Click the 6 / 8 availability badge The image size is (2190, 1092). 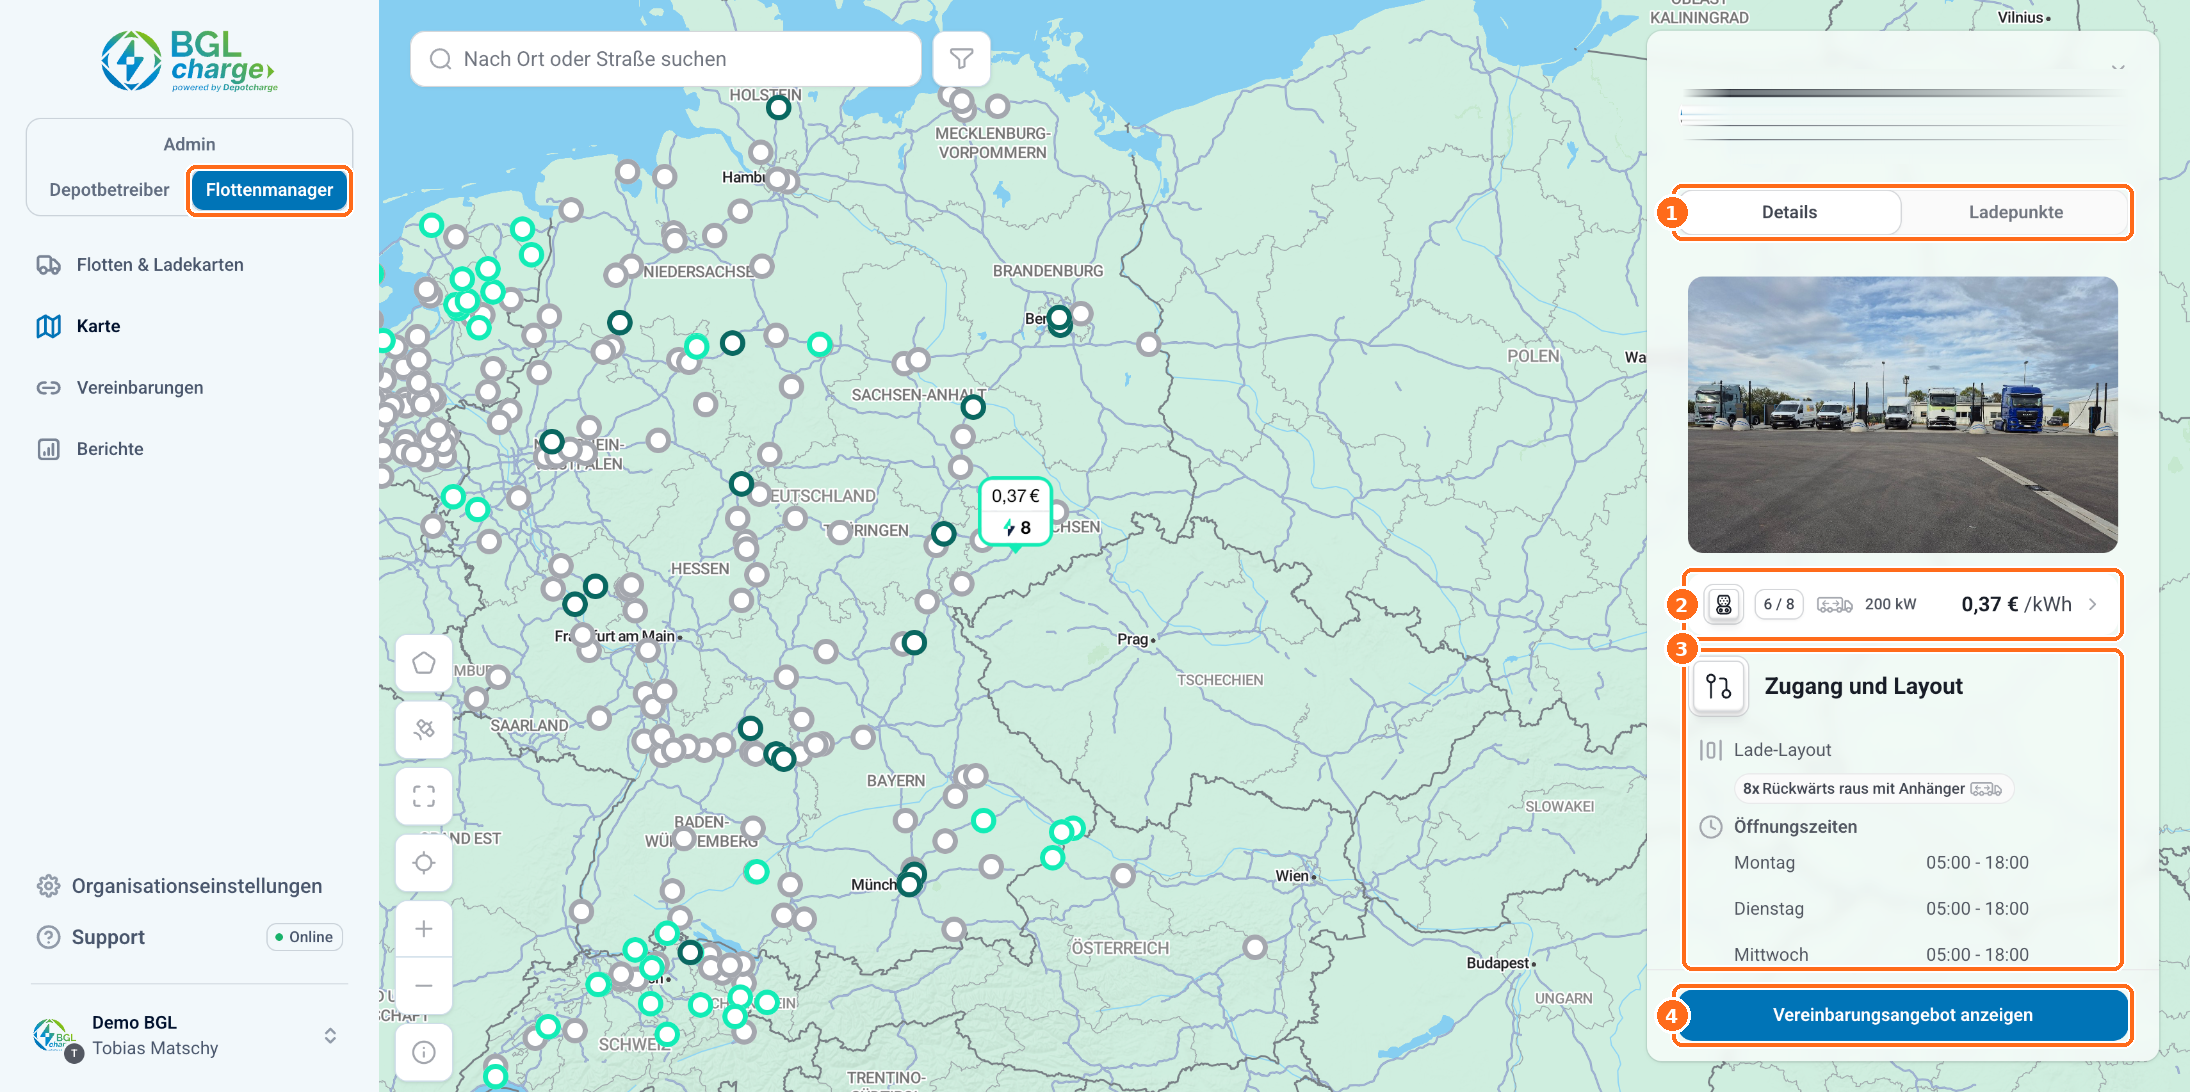[1779, 604]
